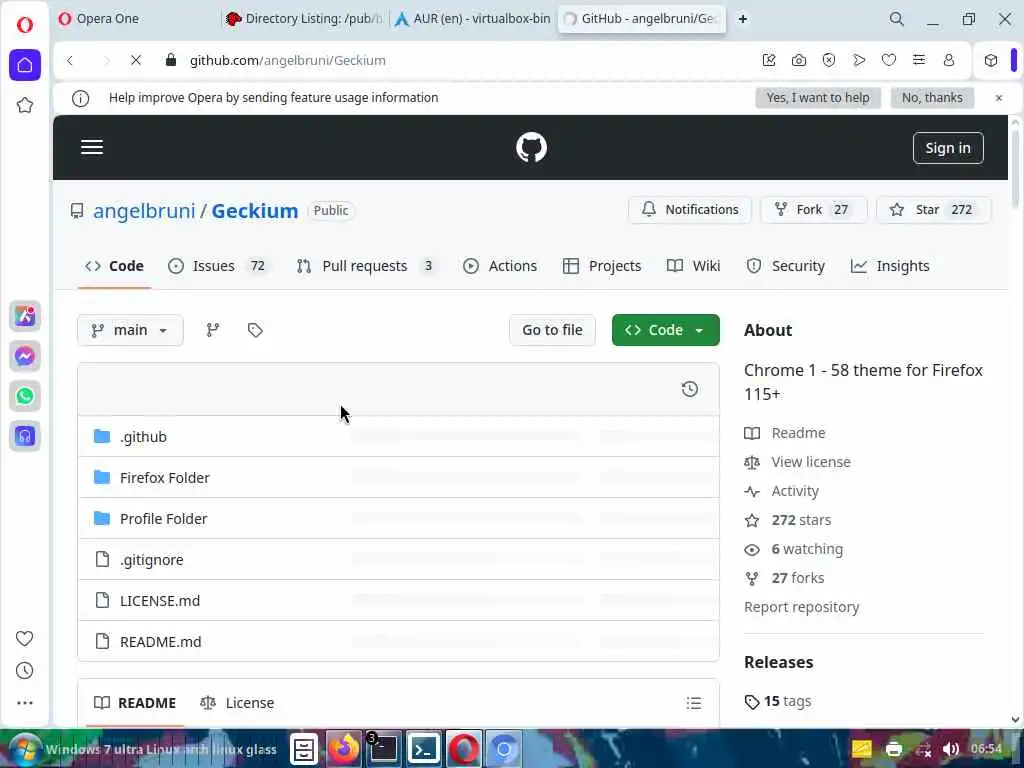The image size is (1024, 768).
Task: Switch to Directory Listing tab
Action: (304, 19)
